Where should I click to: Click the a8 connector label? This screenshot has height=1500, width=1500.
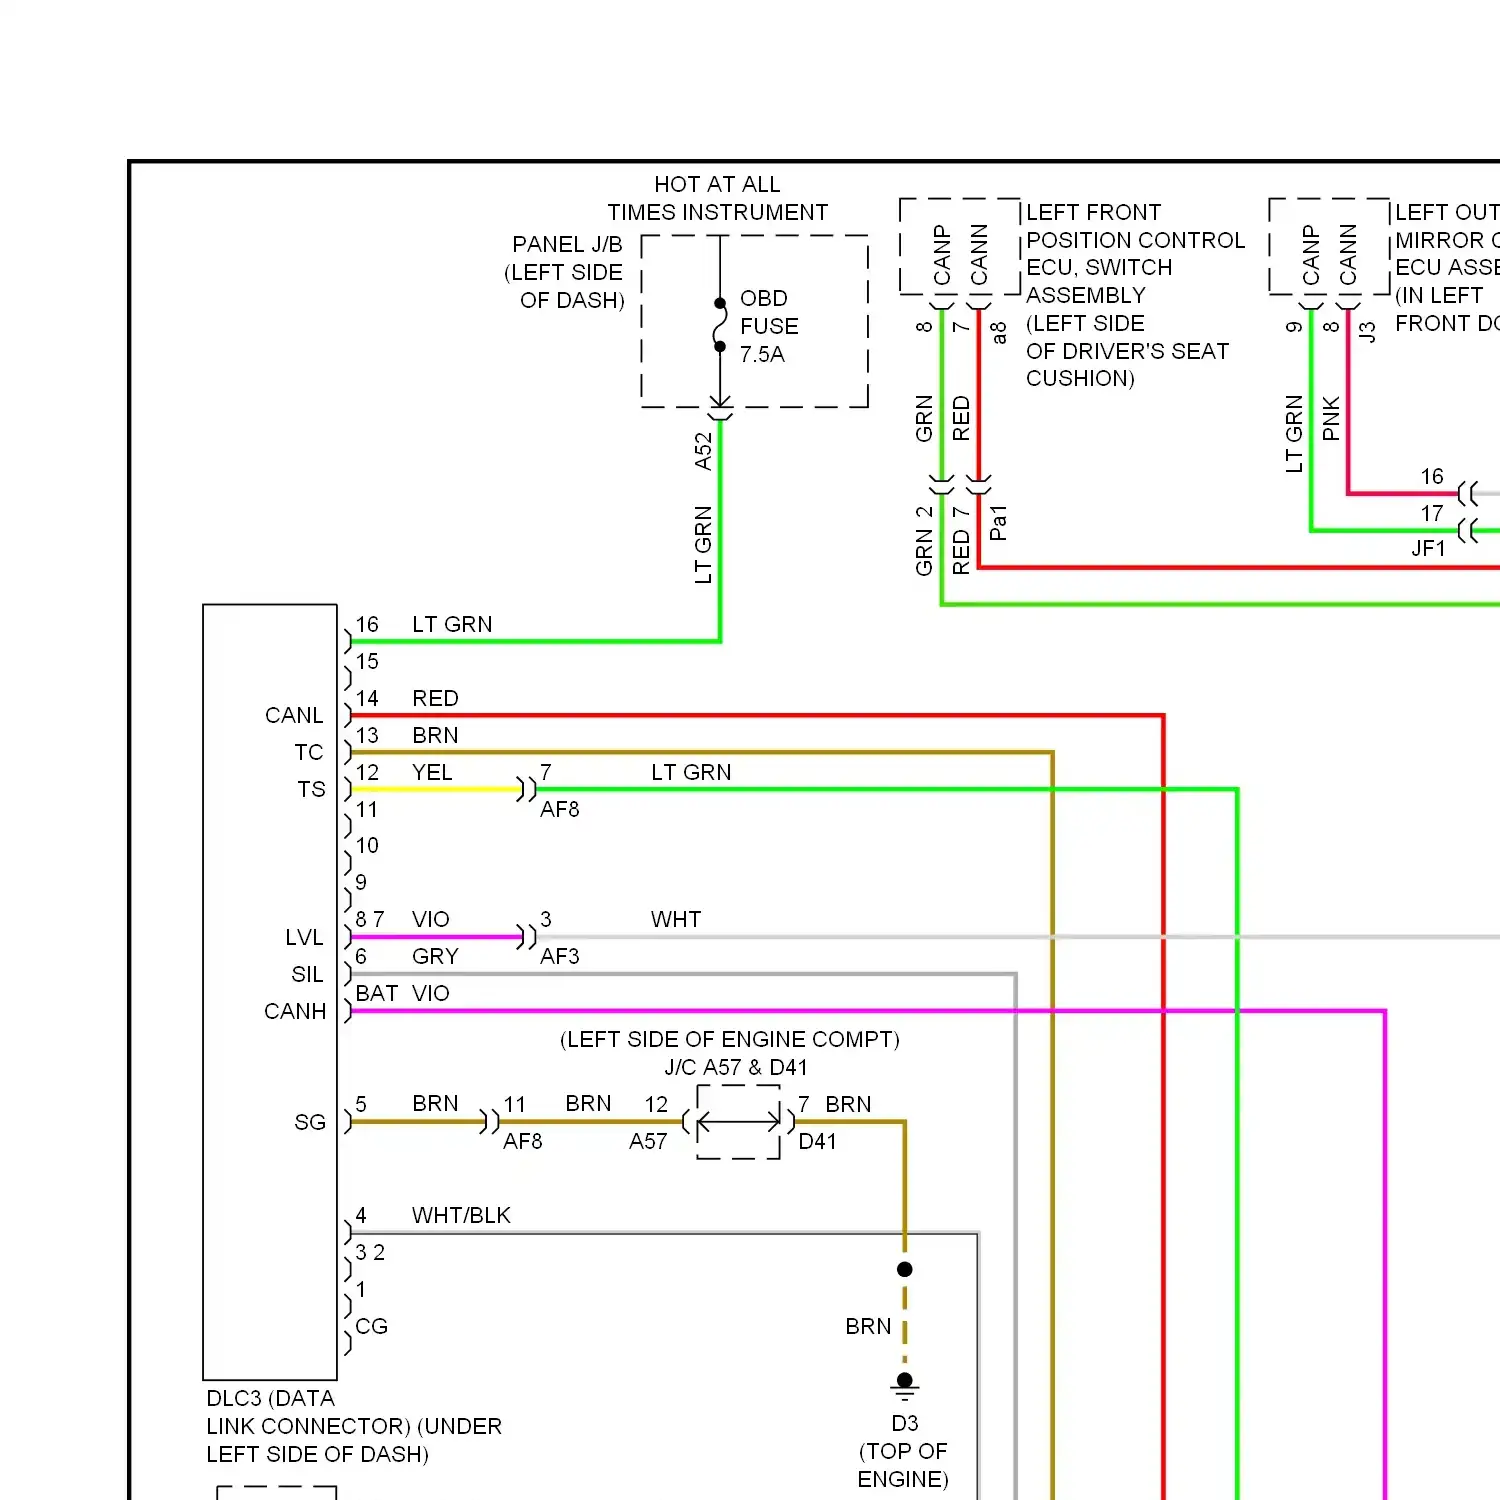(998, 333)
